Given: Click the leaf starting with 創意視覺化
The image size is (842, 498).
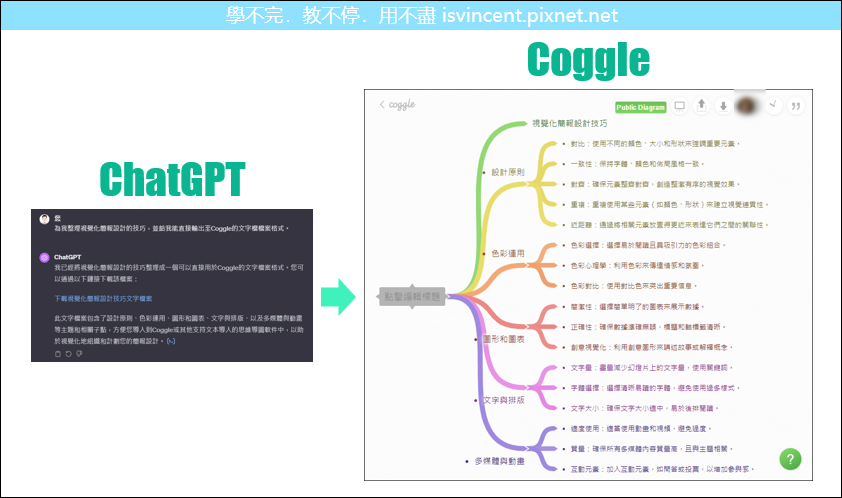Looking at the screenshot, I should coord(651,348).
